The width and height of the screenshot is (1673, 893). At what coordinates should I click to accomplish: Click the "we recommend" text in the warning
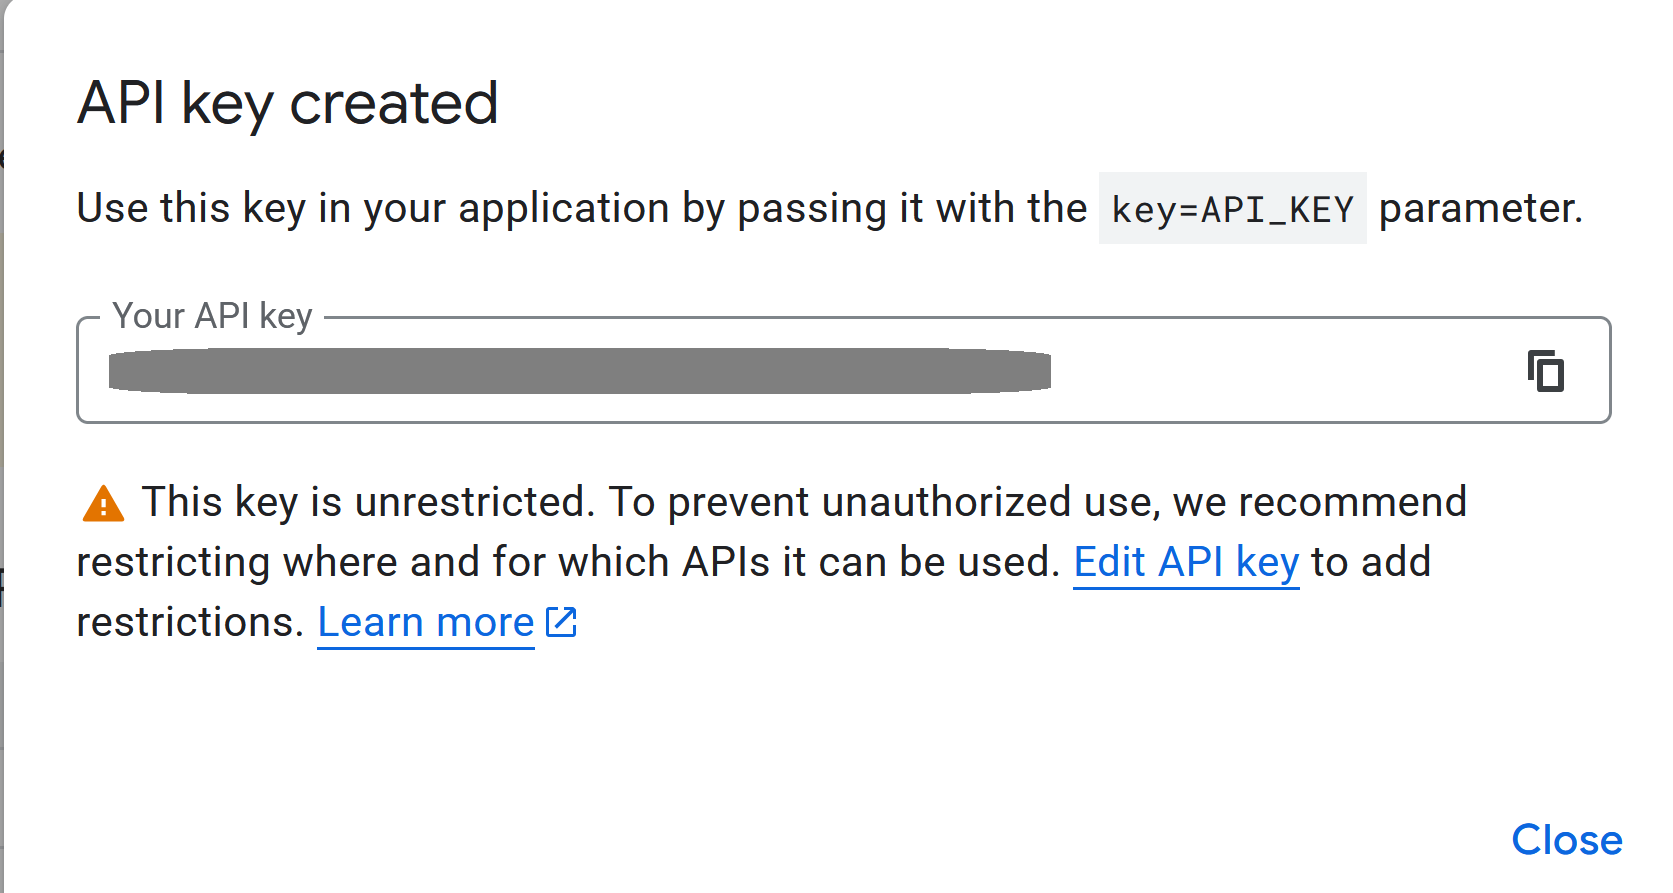click(1320, 502)
